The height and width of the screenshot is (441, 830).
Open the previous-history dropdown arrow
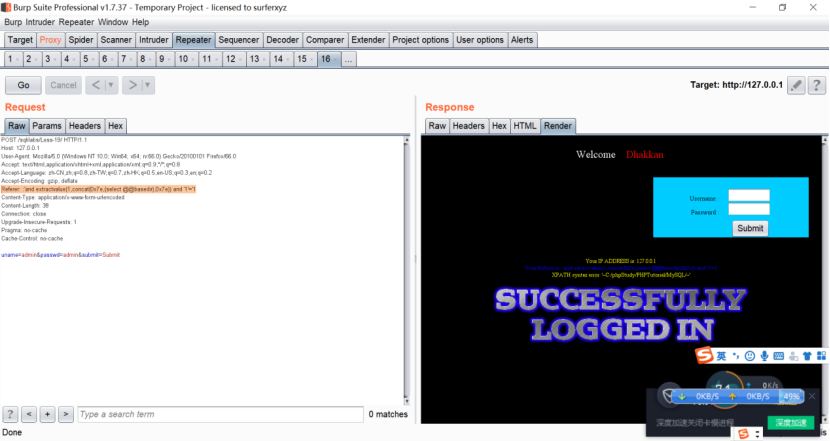click(111, 85)
